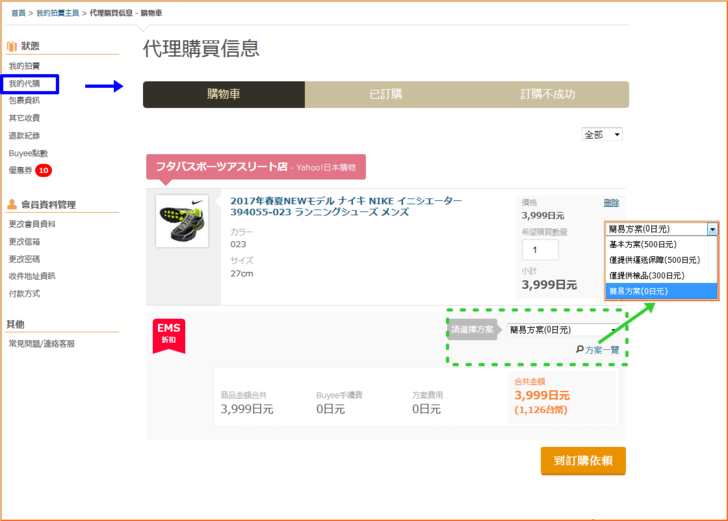The height and width of the screenshot is (521, 728).
Task: Pick highlighted 簡易方案(0日元) option in list
Action: (661, 291)
